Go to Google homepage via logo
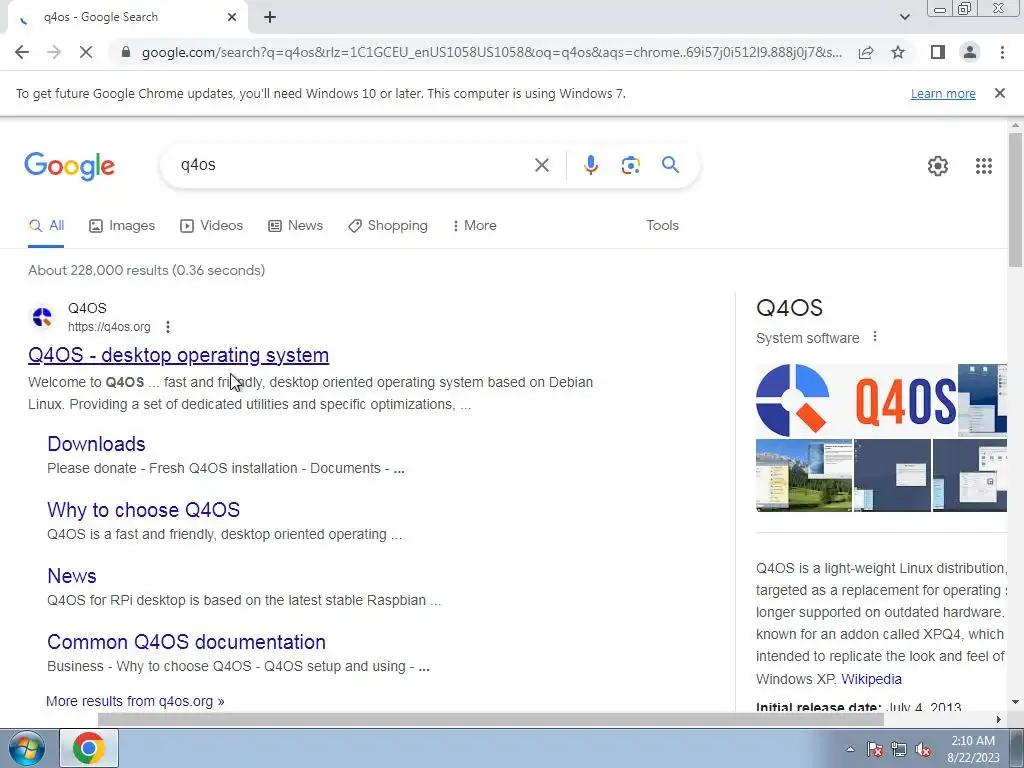Screen dimensions: 1024x768 [x=69, y=167]
